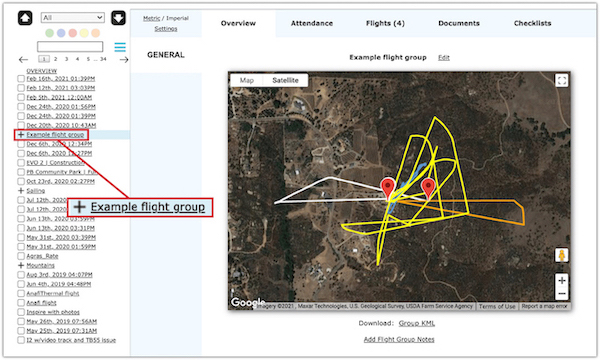Tick the Anafi flight checkbox
600x360 pixels.
(21, 303)
